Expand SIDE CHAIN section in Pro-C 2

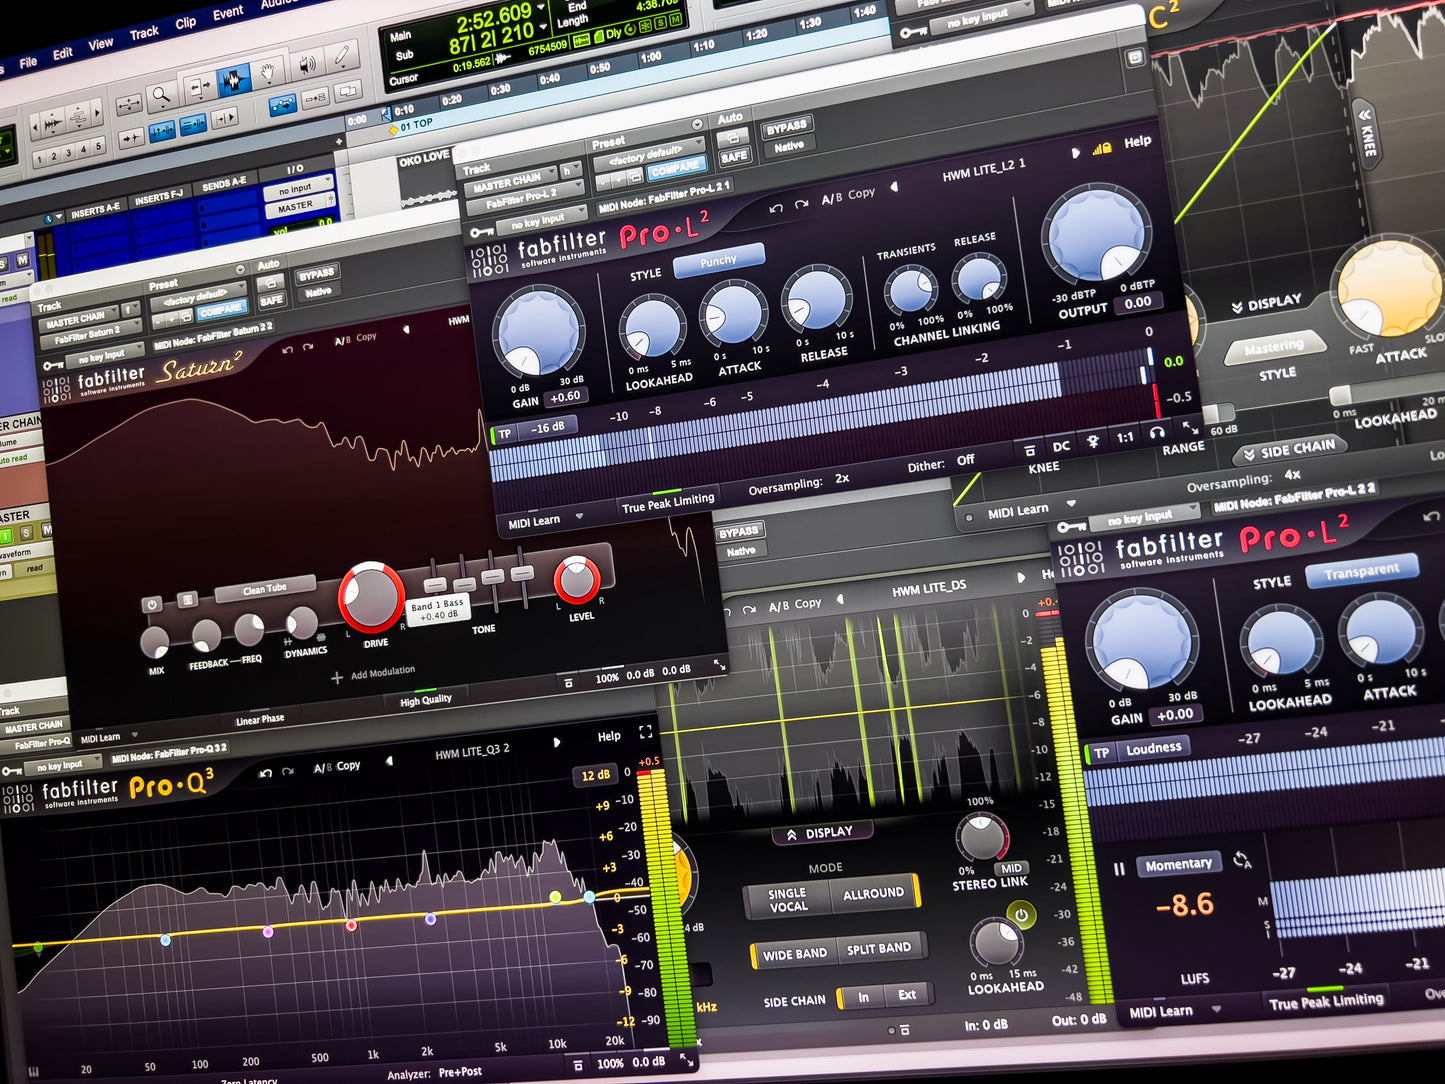1290,450
